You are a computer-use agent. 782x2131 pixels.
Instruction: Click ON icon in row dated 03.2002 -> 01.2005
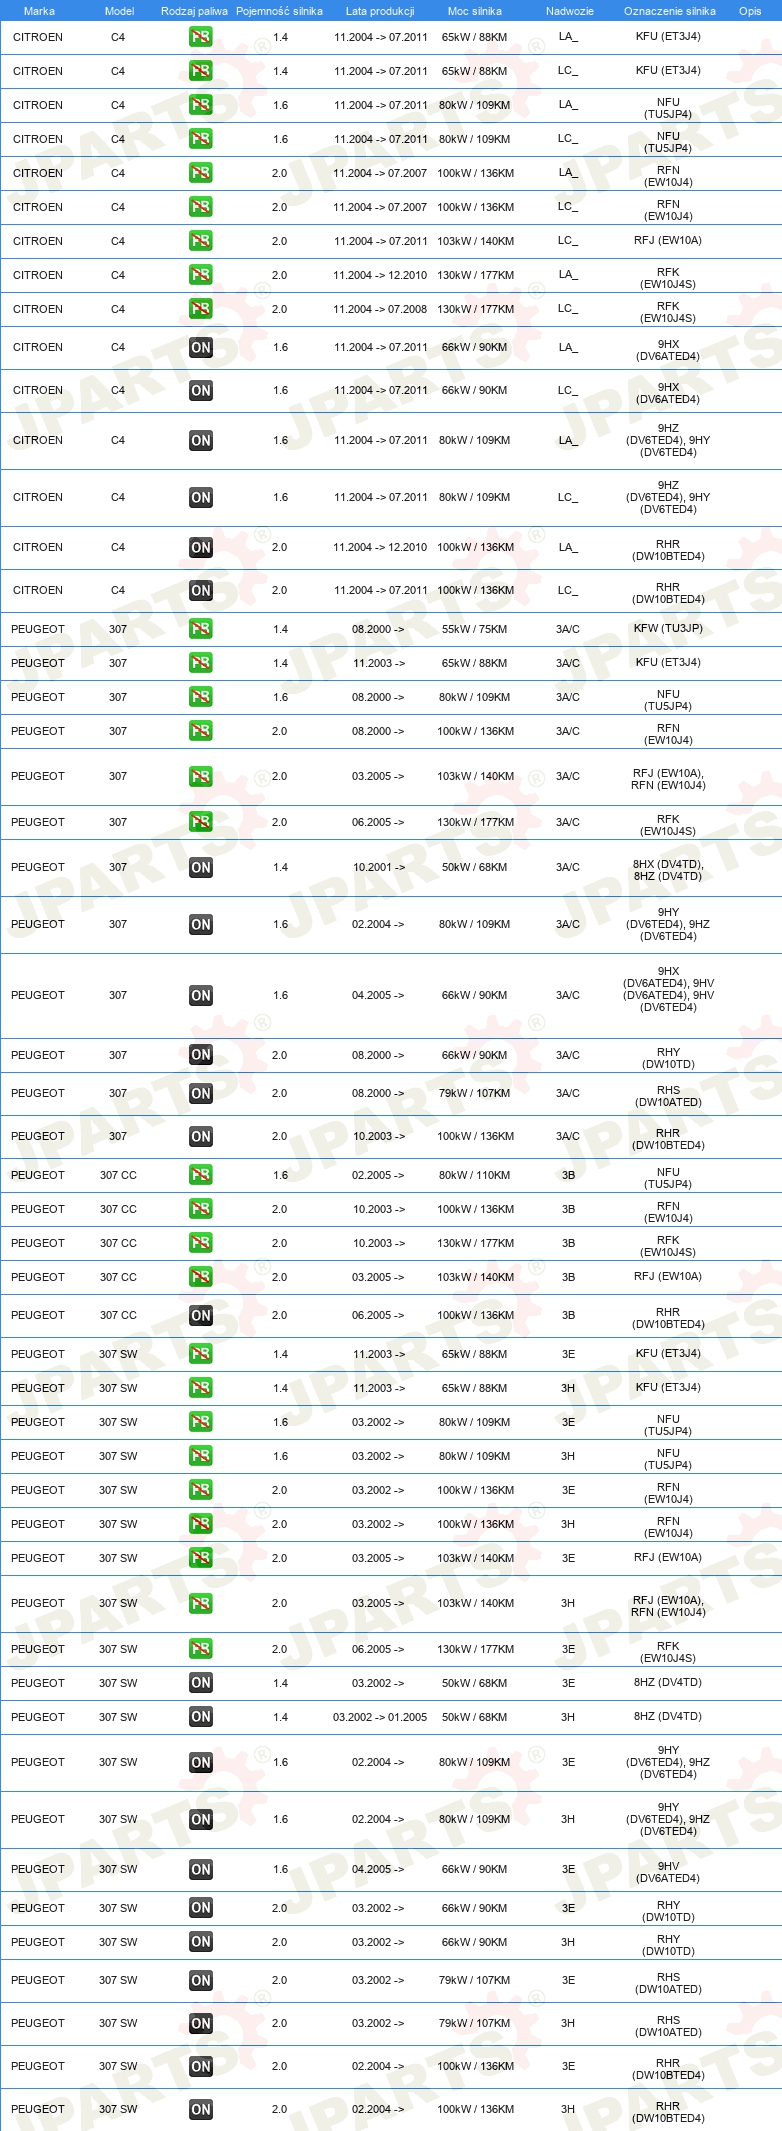(x=201, y=1717)
